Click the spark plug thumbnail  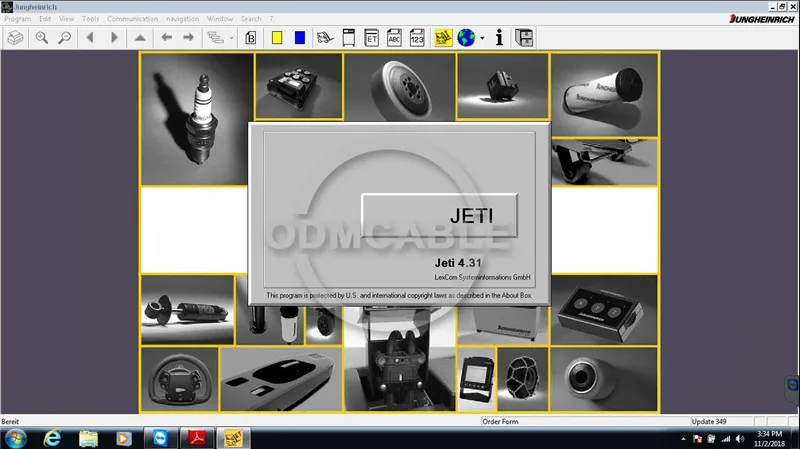tap(197, 119)
